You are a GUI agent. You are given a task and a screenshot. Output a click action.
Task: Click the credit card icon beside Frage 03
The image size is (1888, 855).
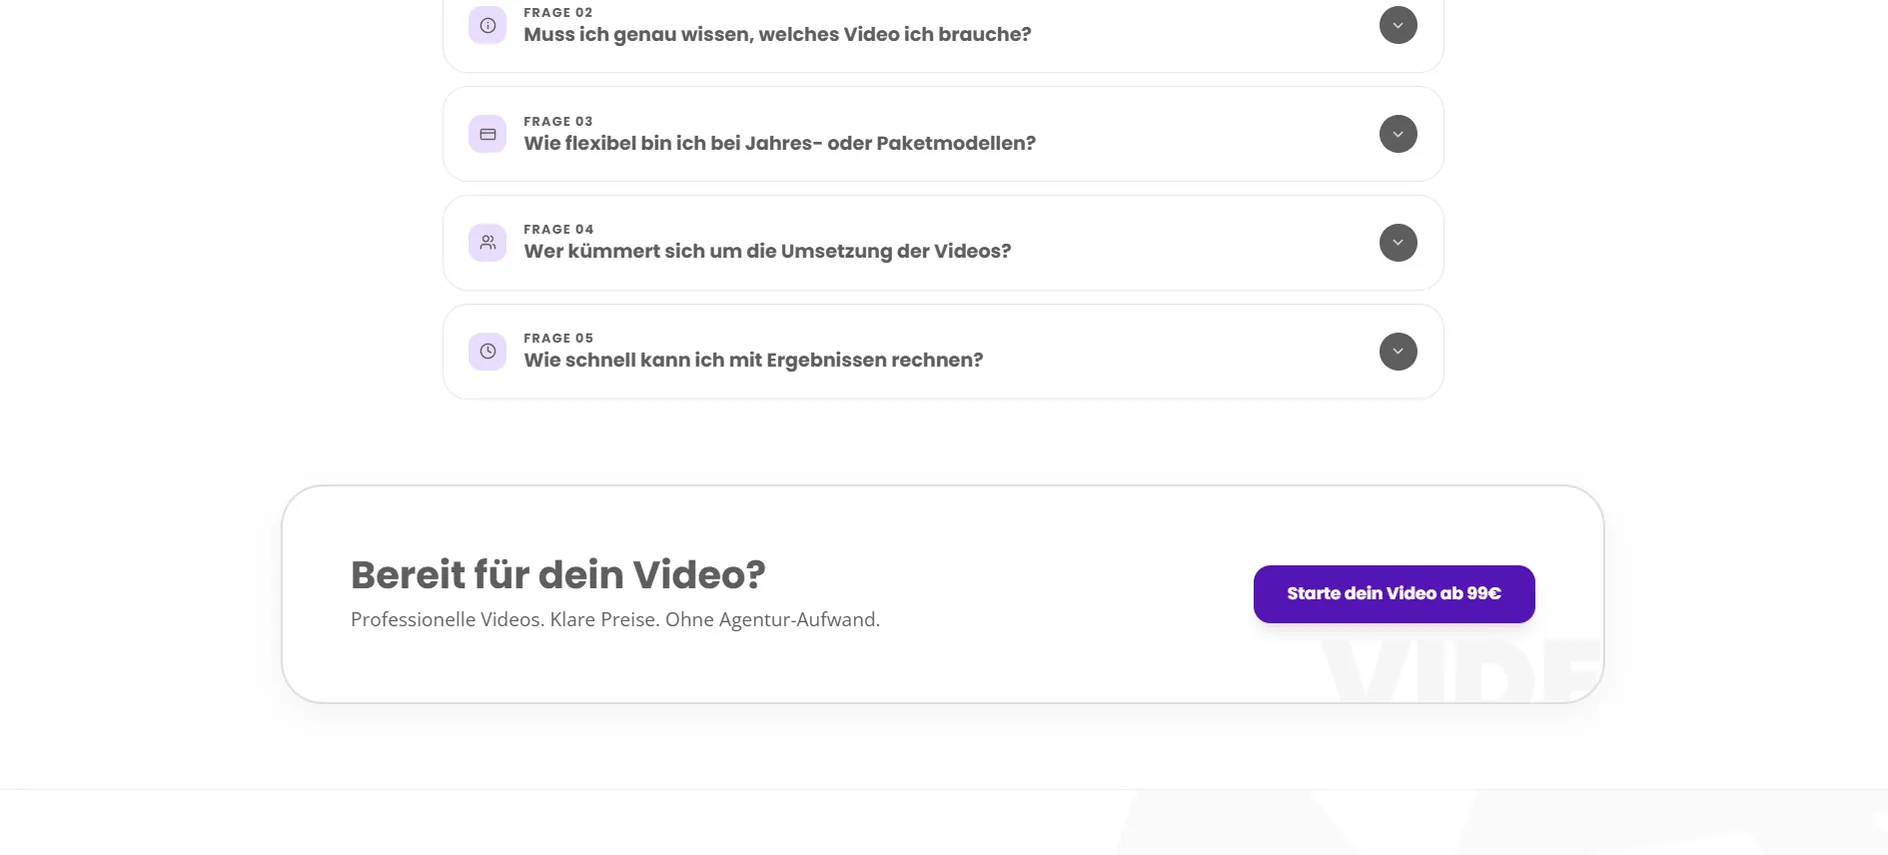click(x=487, y=134)
